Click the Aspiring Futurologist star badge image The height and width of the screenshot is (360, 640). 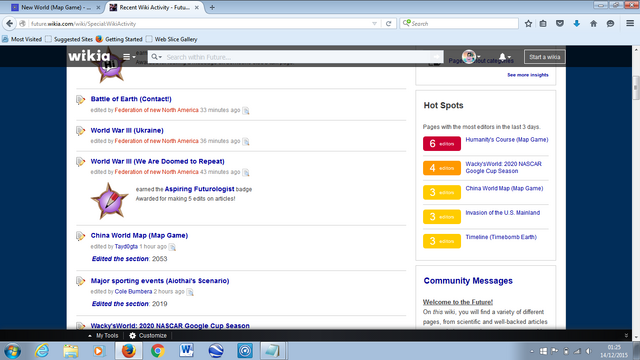[109, 201]
